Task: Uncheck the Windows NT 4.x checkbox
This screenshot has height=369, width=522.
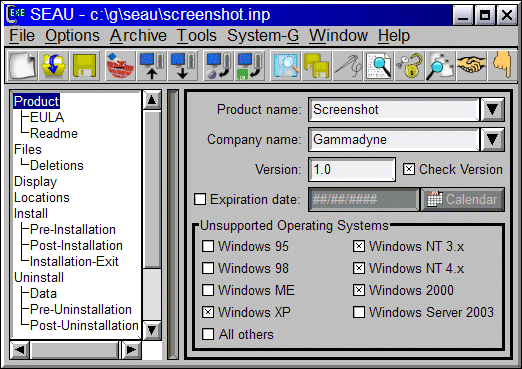Action: 359,268
